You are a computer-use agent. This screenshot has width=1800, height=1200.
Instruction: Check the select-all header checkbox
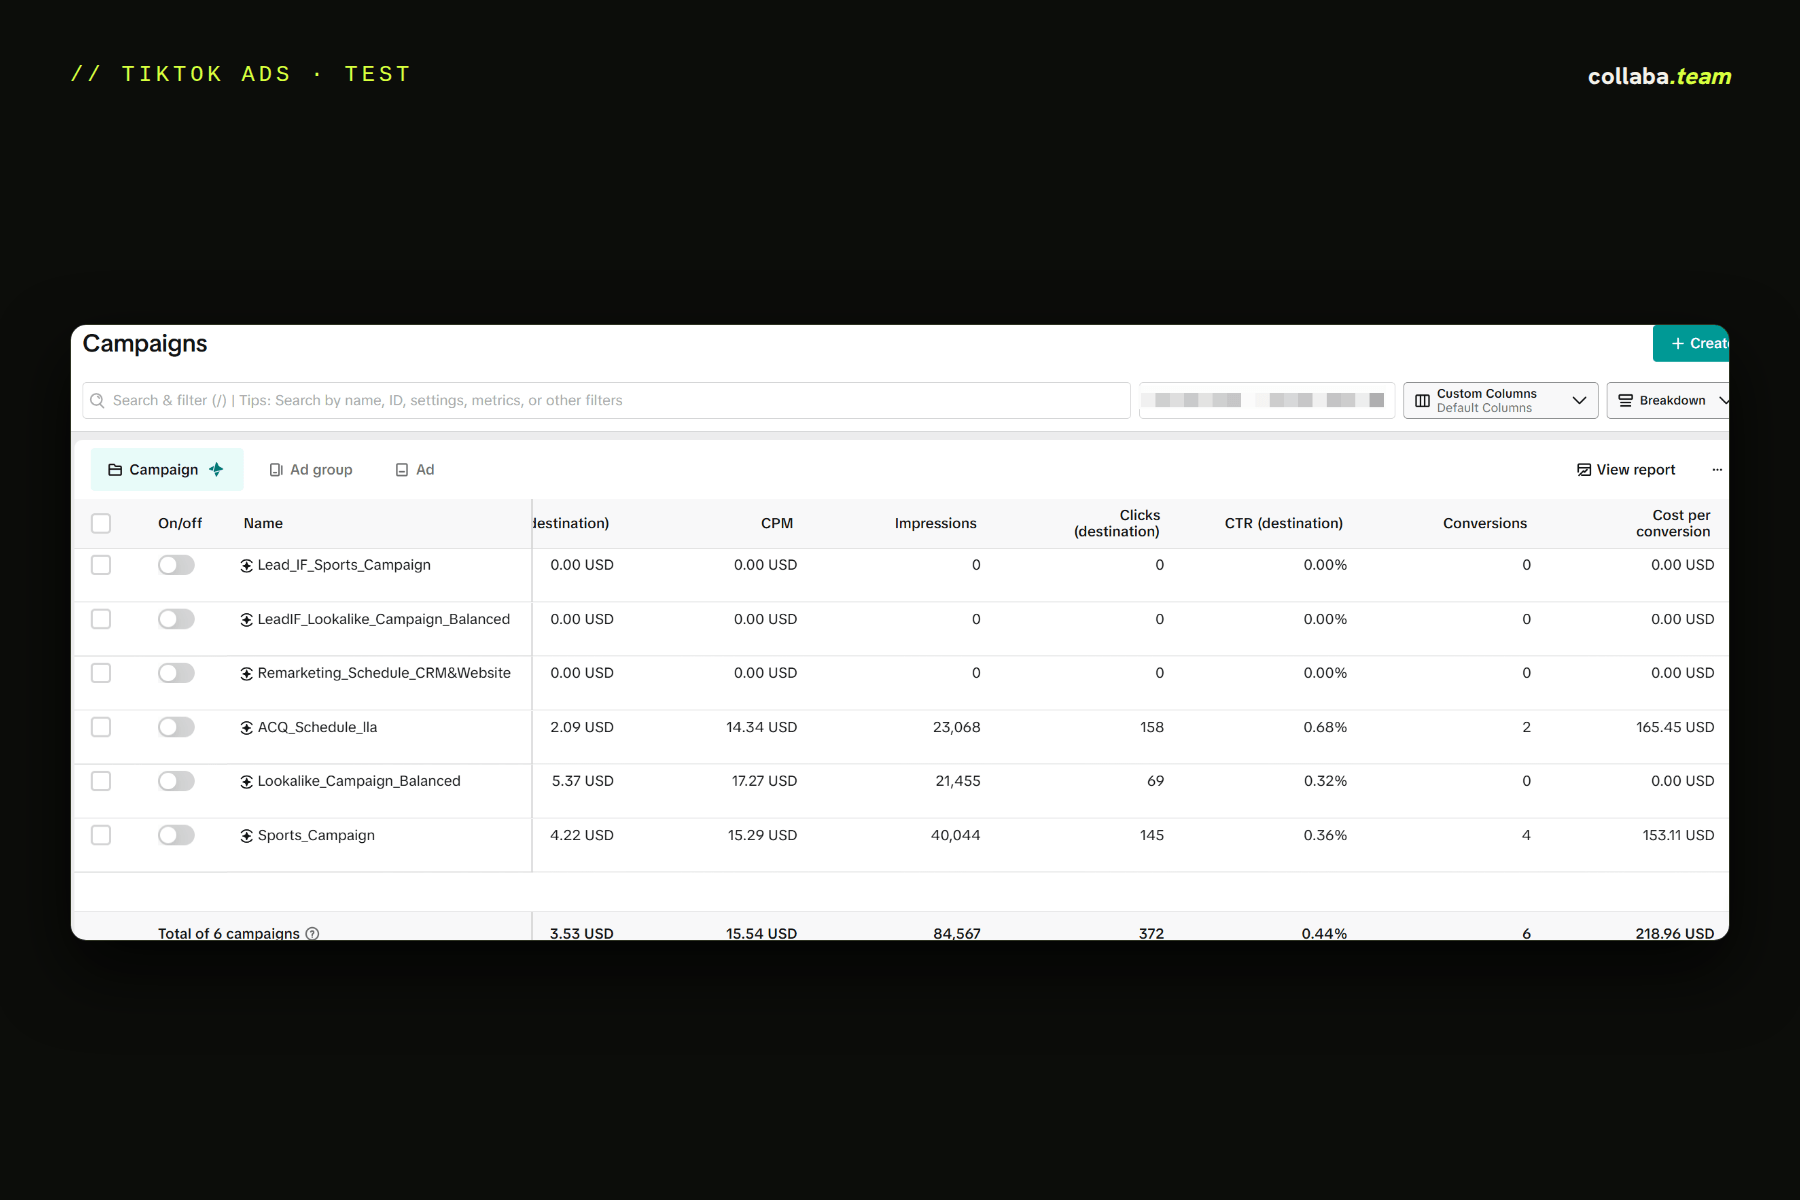point(101,523)
